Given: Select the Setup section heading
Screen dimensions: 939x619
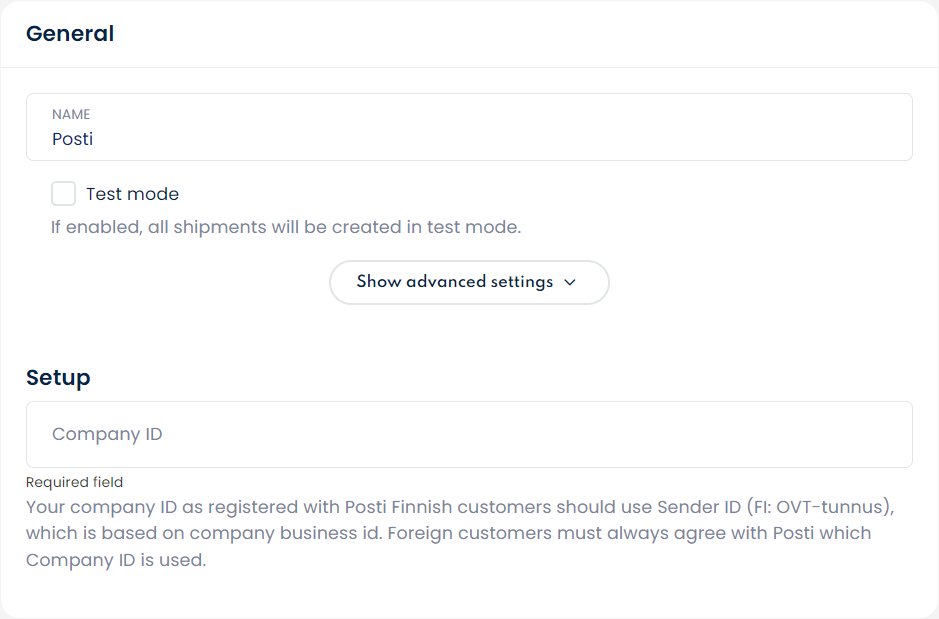Looking at the screenshot, I should [x=58, y=377].
